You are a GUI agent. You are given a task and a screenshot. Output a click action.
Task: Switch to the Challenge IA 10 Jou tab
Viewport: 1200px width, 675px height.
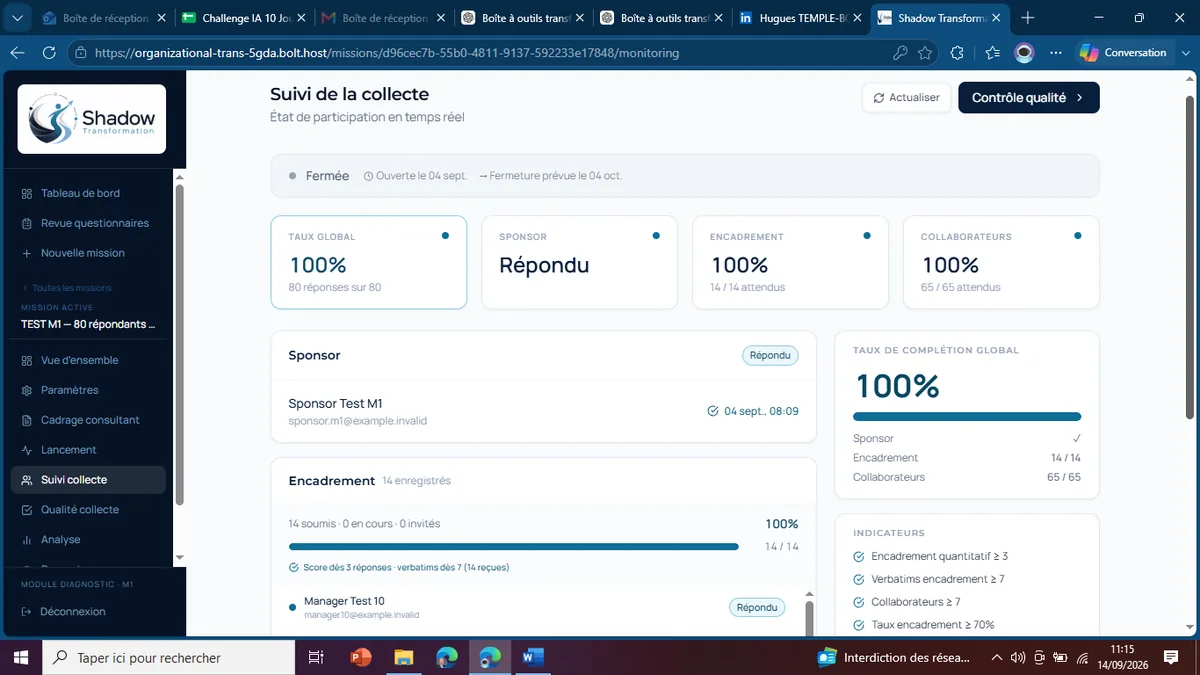[243, 18]
